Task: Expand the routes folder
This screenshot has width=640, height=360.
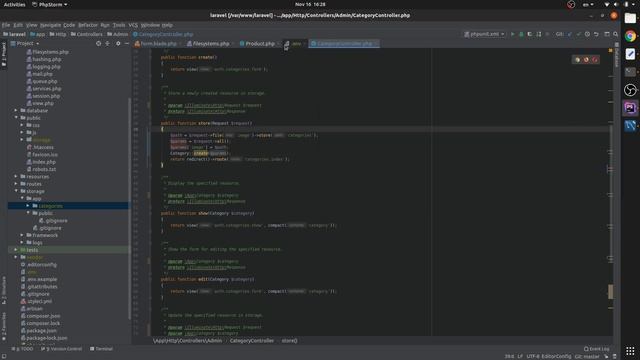Action: (x=16, y=184)
